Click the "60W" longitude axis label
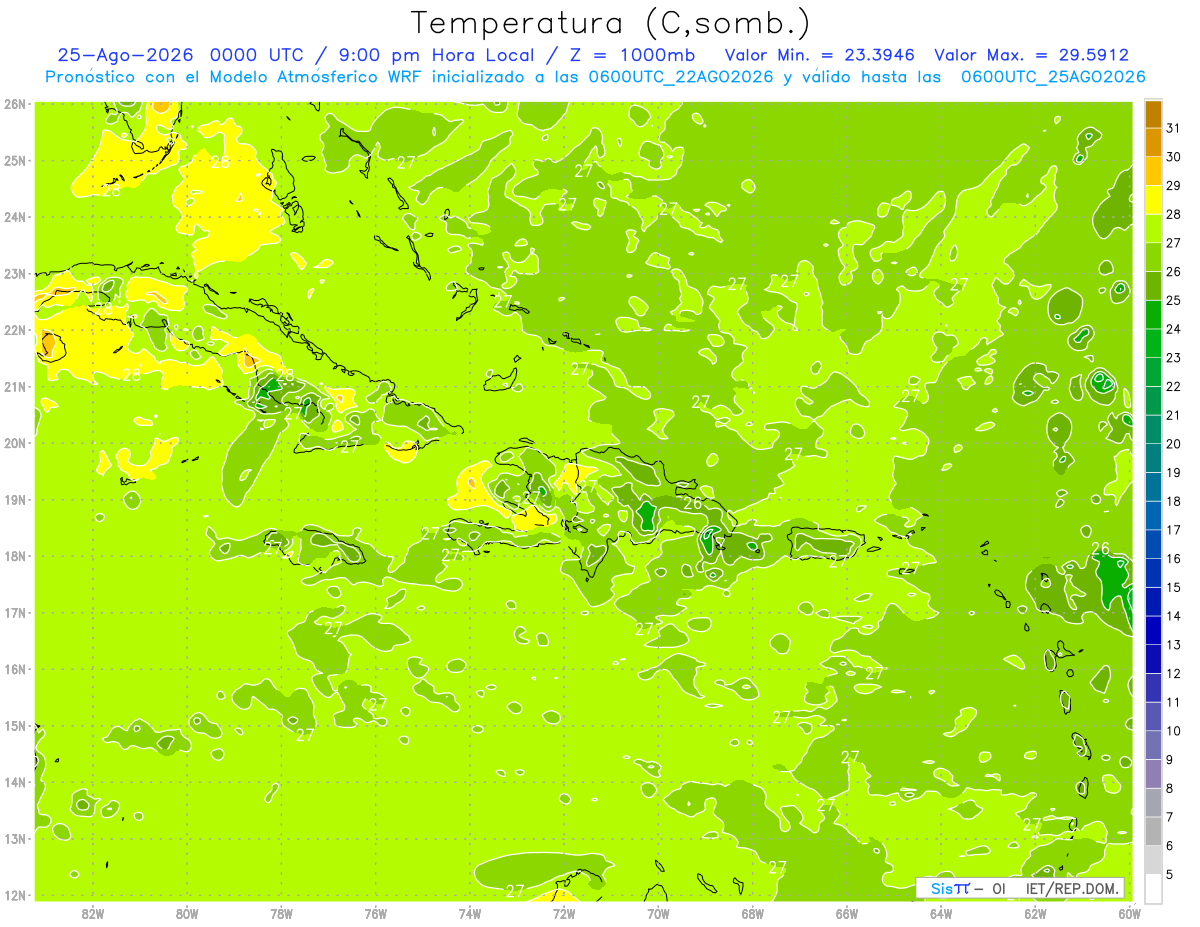Viewport: 1200px width, 927px height. (1129, 913)
